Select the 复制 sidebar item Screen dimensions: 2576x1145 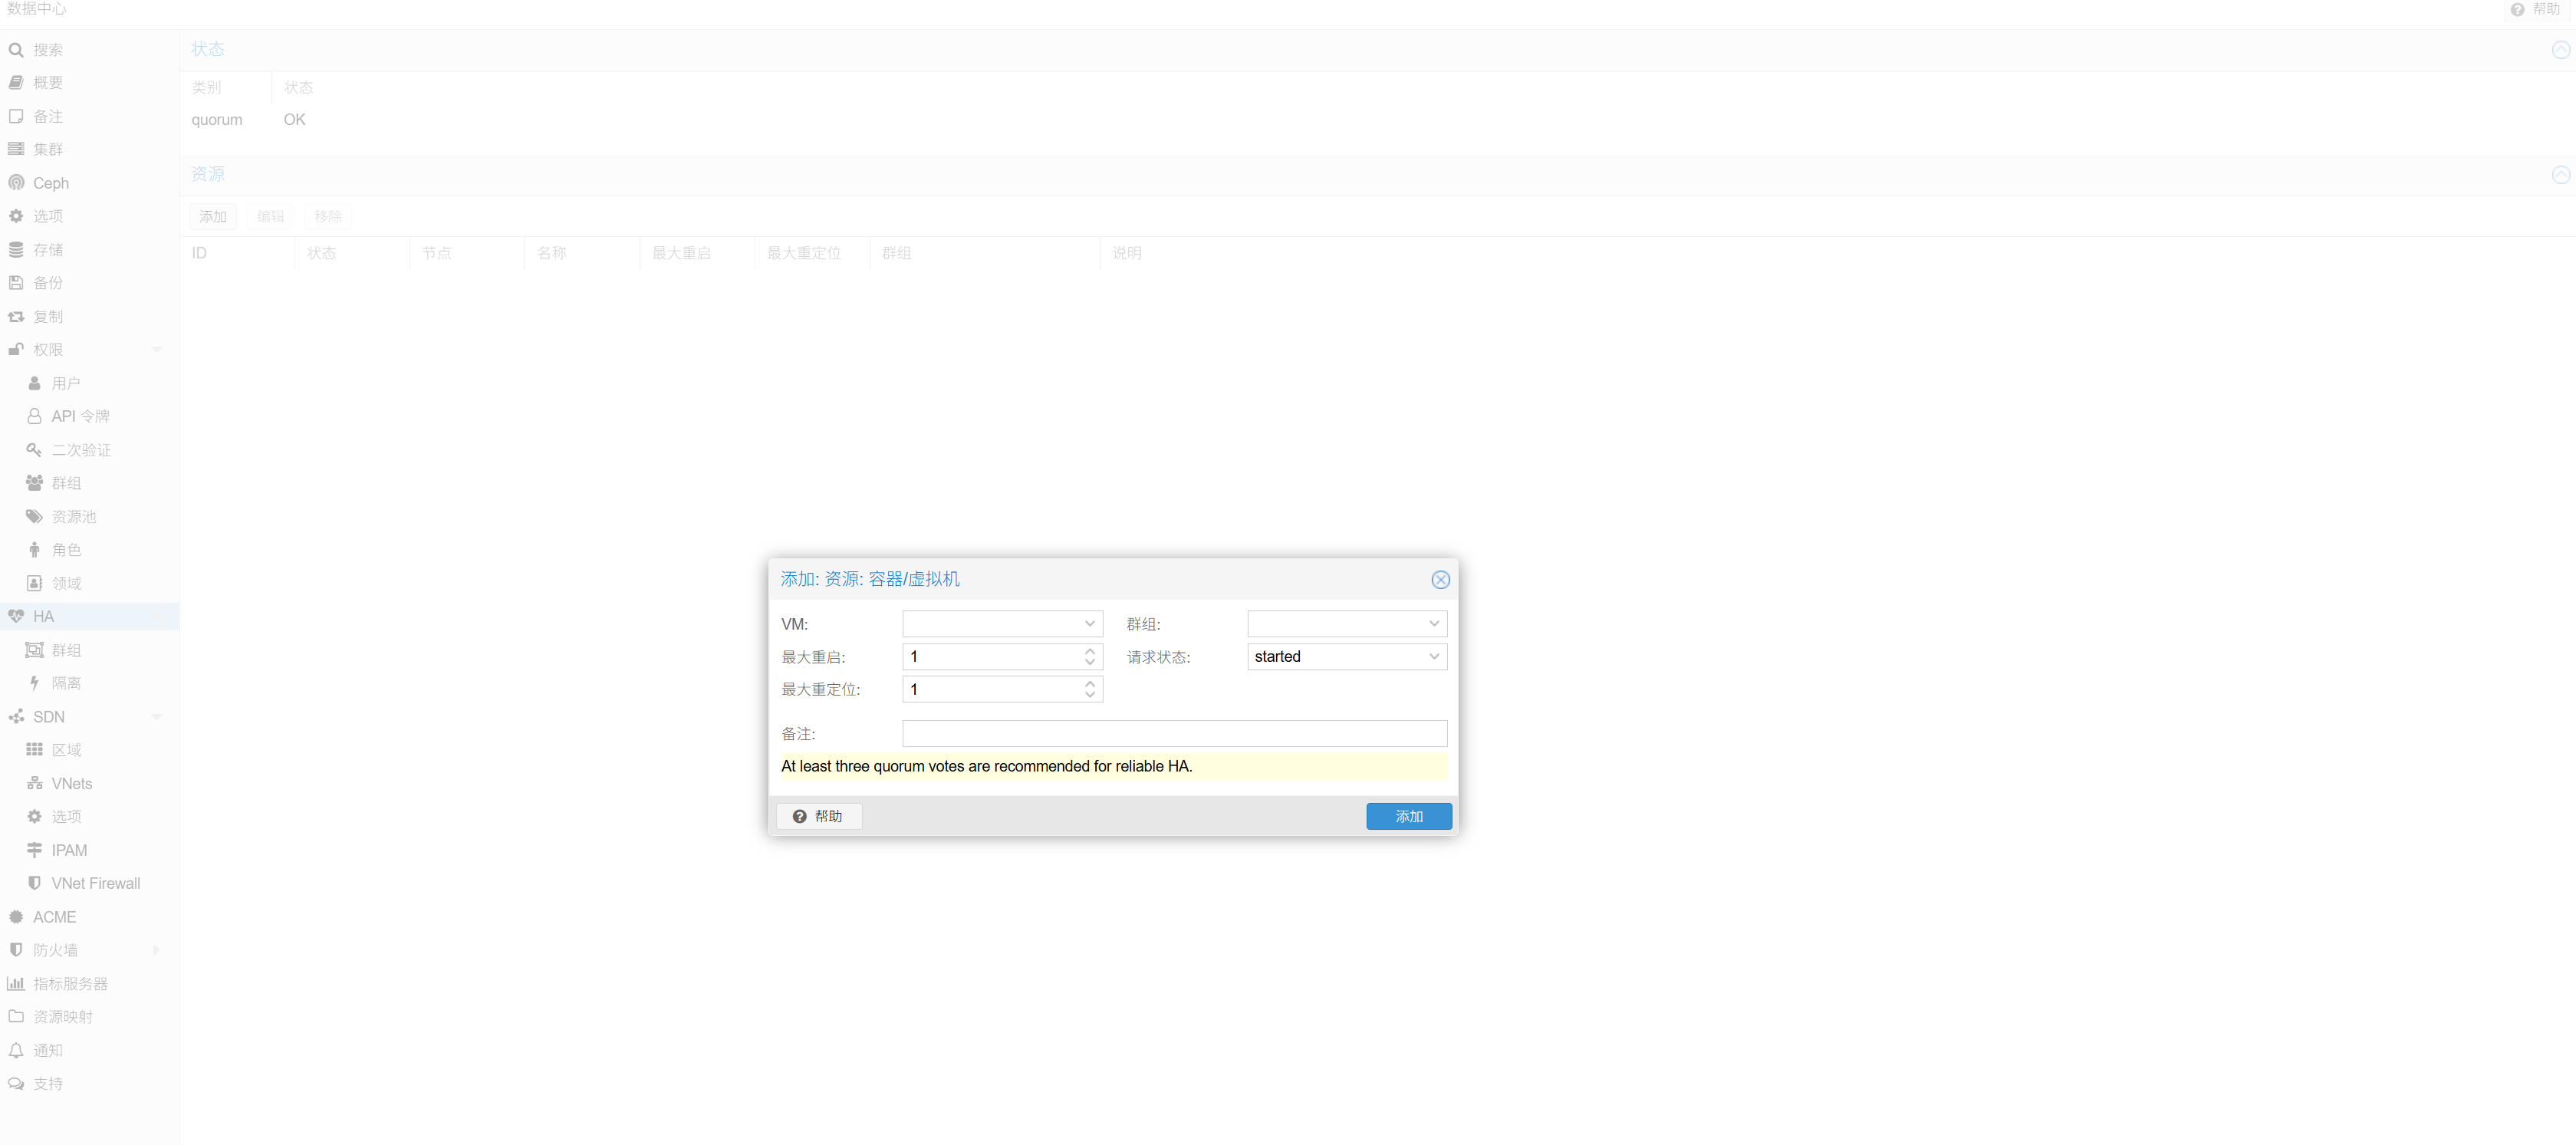47,316
